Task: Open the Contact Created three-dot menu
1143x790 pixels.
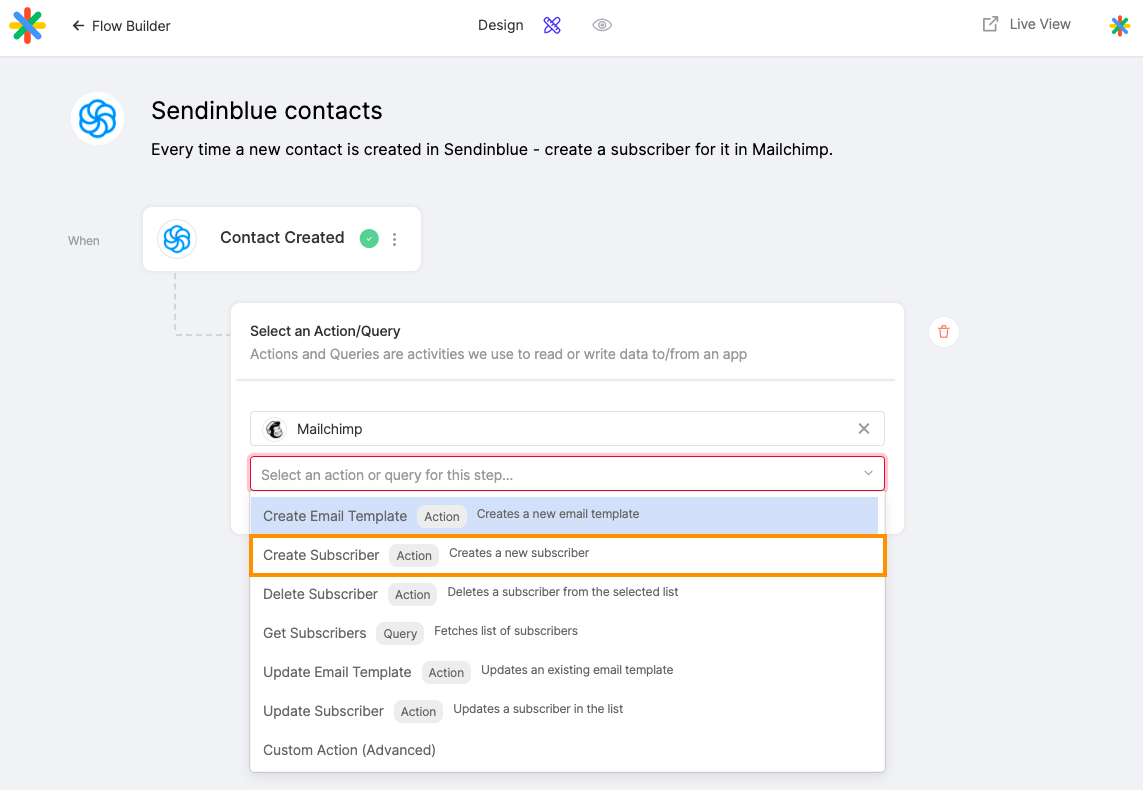Action: click(x=394, y=239)
